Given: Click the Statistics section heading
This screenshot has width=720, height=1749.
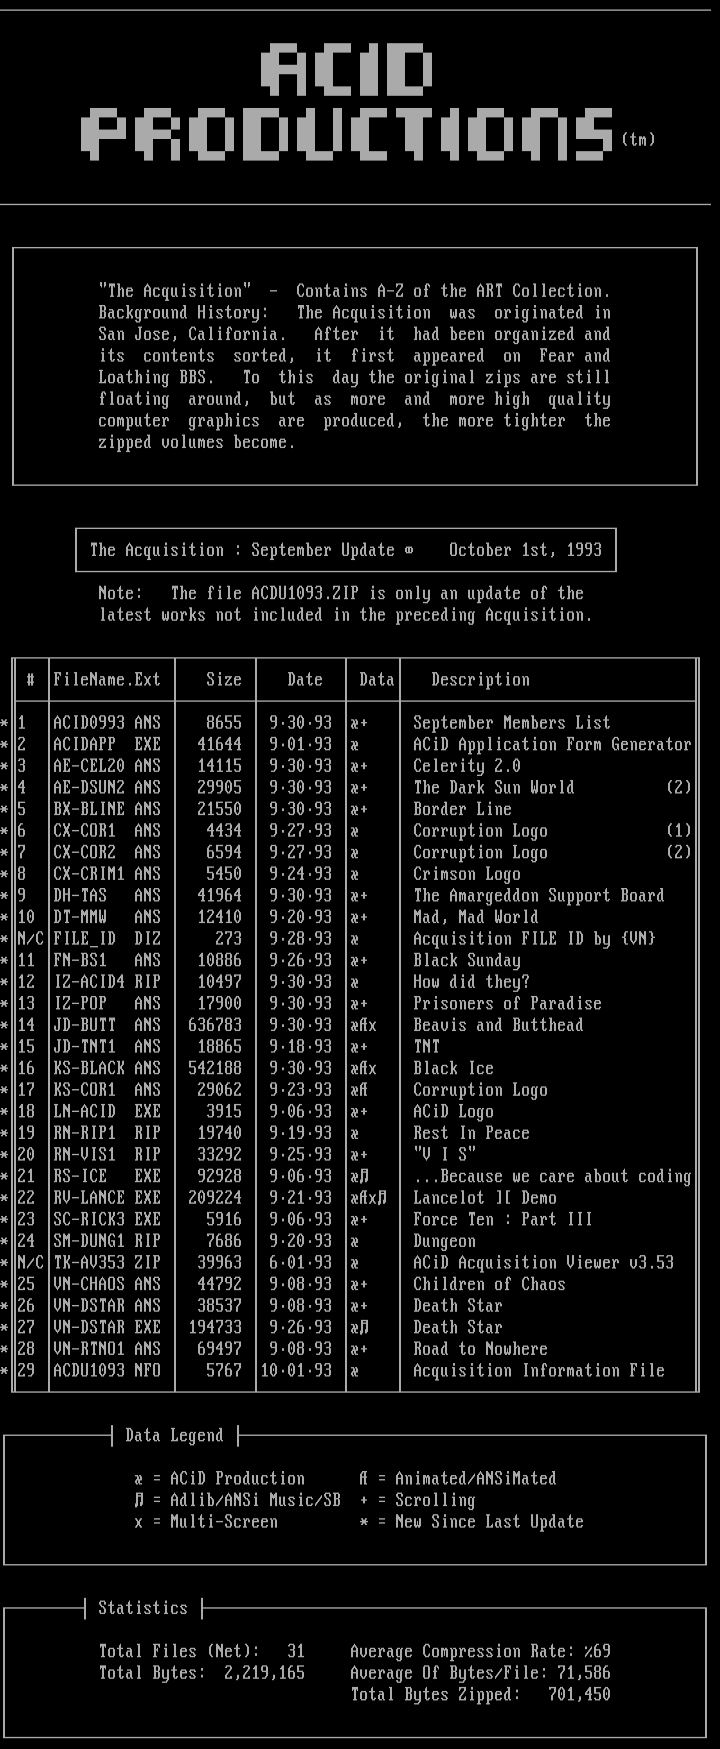Looking at the screenshot, I should [143, 1608].
